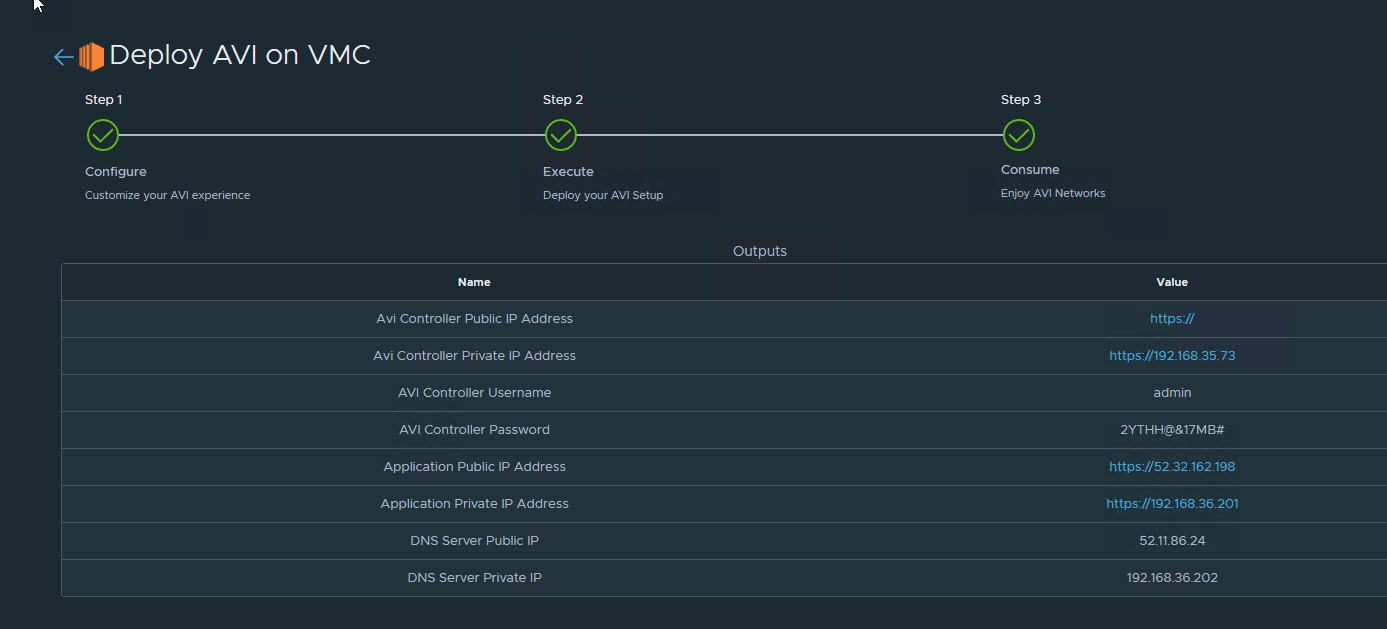Open the https://192.168.35.73 private controller link
The height and width of the screenshot is (629, 1387).
click(x=1172, y=356)
